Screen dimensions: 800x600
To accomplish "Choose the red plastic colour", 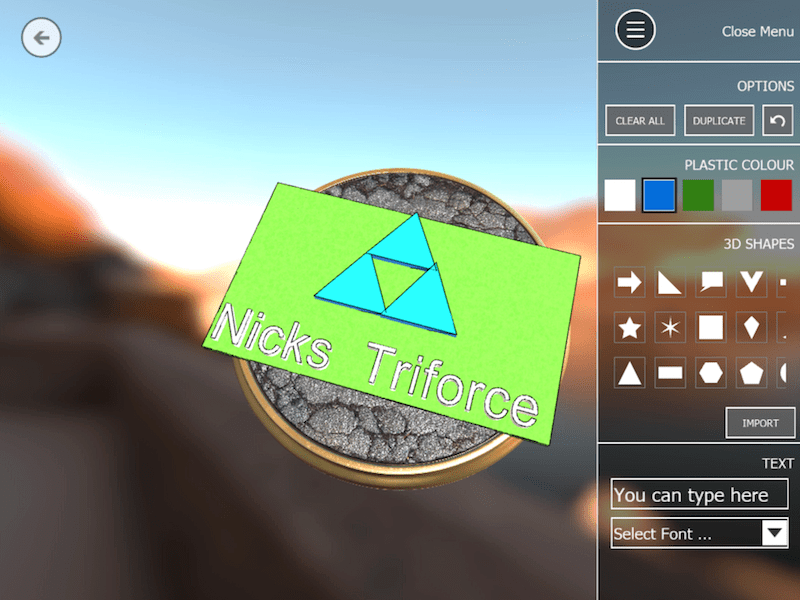I will pos(777,195).
